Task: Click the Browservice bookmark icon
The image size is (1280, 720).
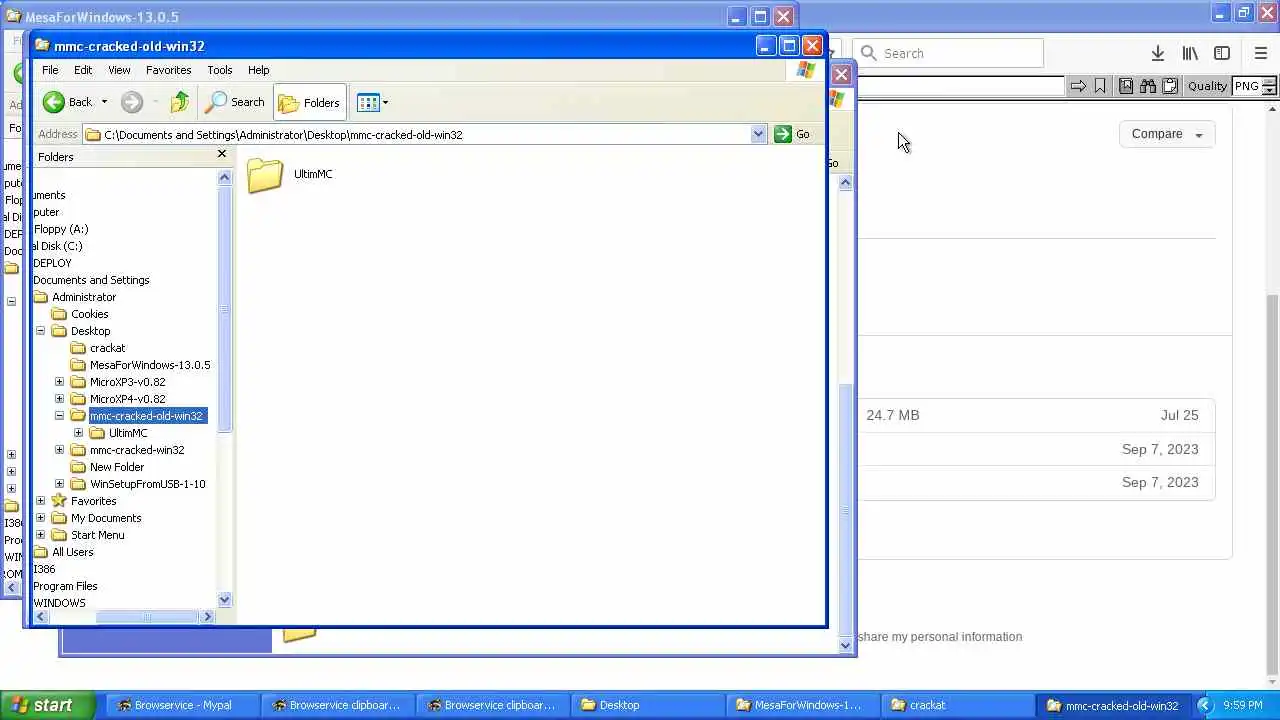Action: 1100,86
